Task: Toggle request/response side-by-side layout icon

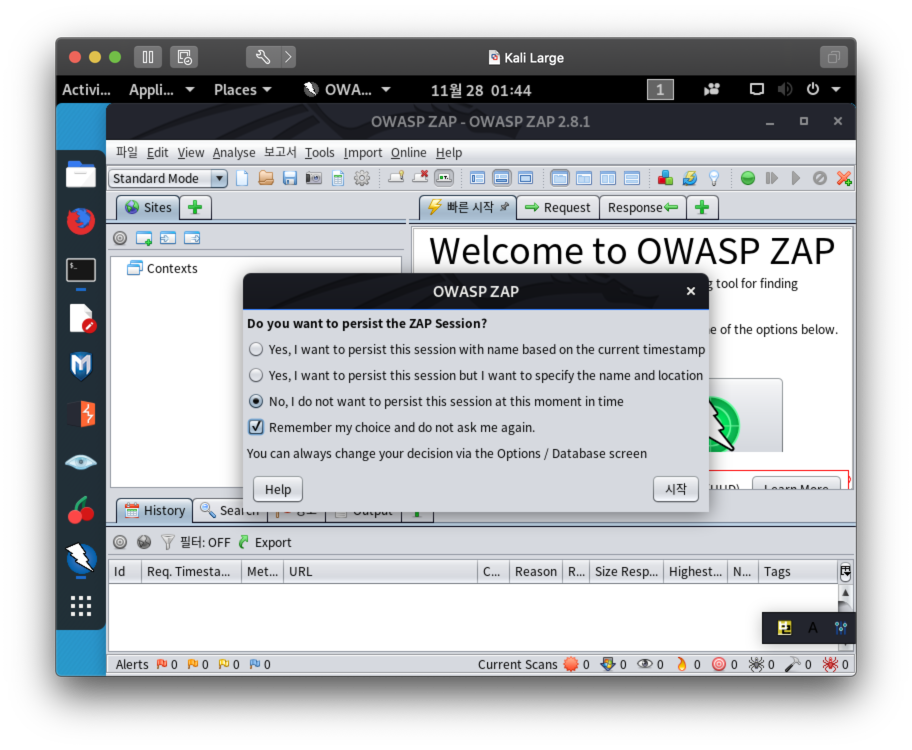Action: (x=608, y=178)
